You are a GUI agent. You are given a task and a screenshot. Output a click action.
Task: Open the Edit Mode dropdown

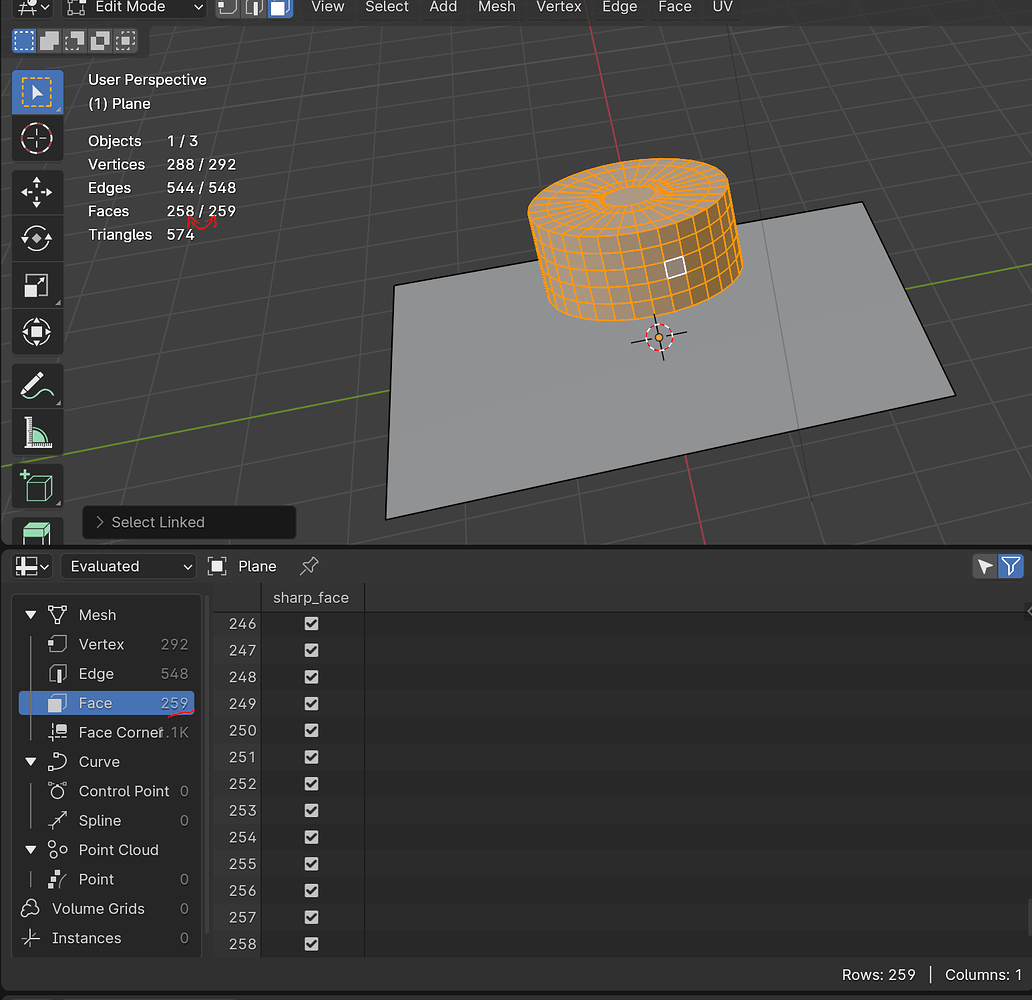(x=136, y=7)
